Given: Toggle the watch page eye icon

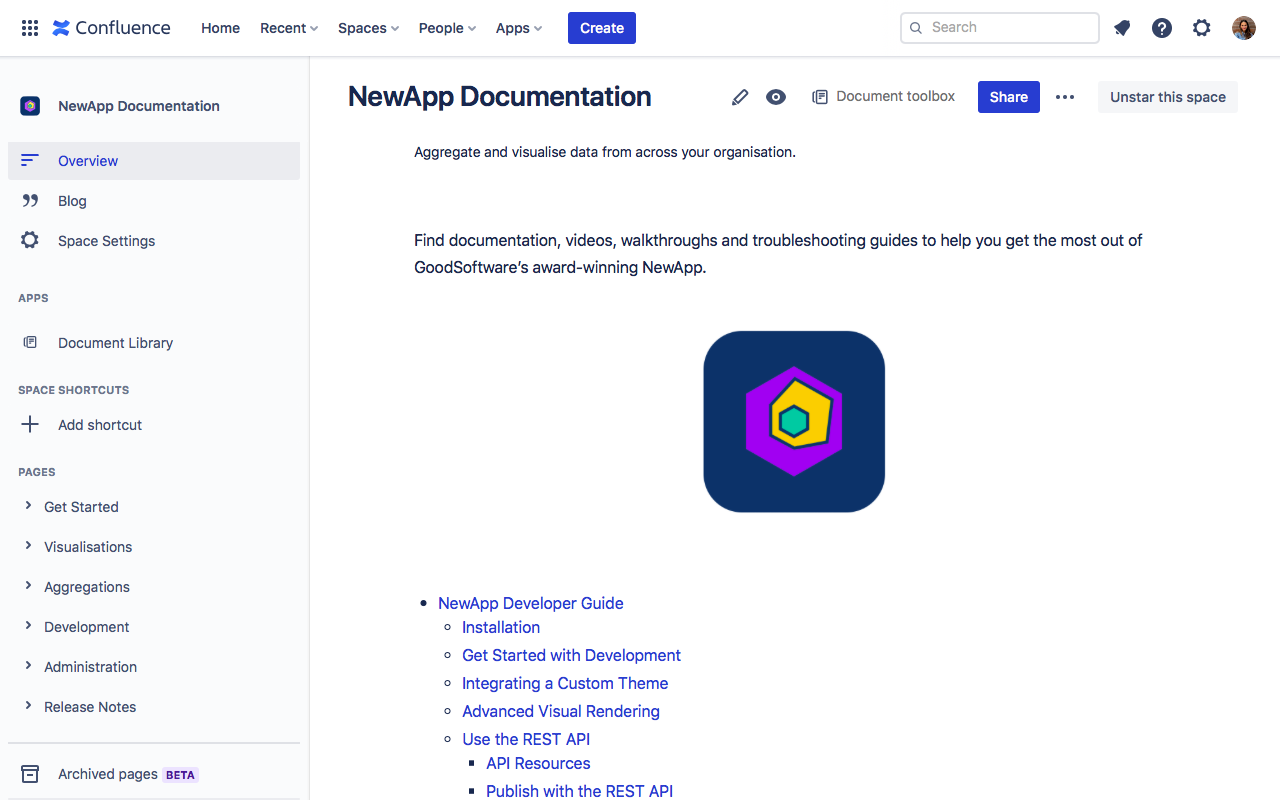Looking at the screenshot, I should pos(776,97).
